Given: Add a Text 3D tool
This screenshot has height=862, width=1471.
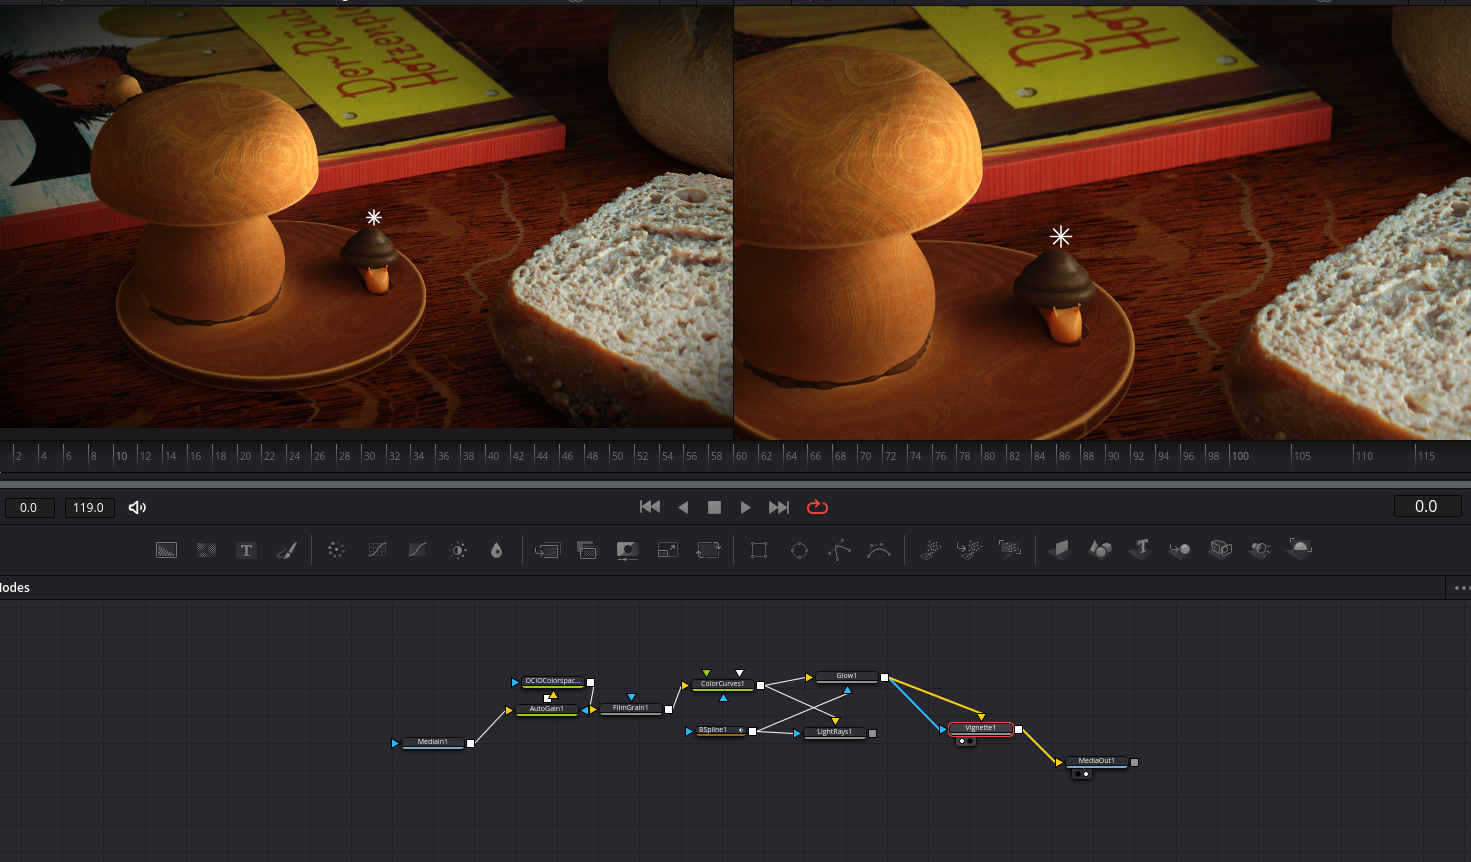Looking at the screenshot, I should point(1141,548).
